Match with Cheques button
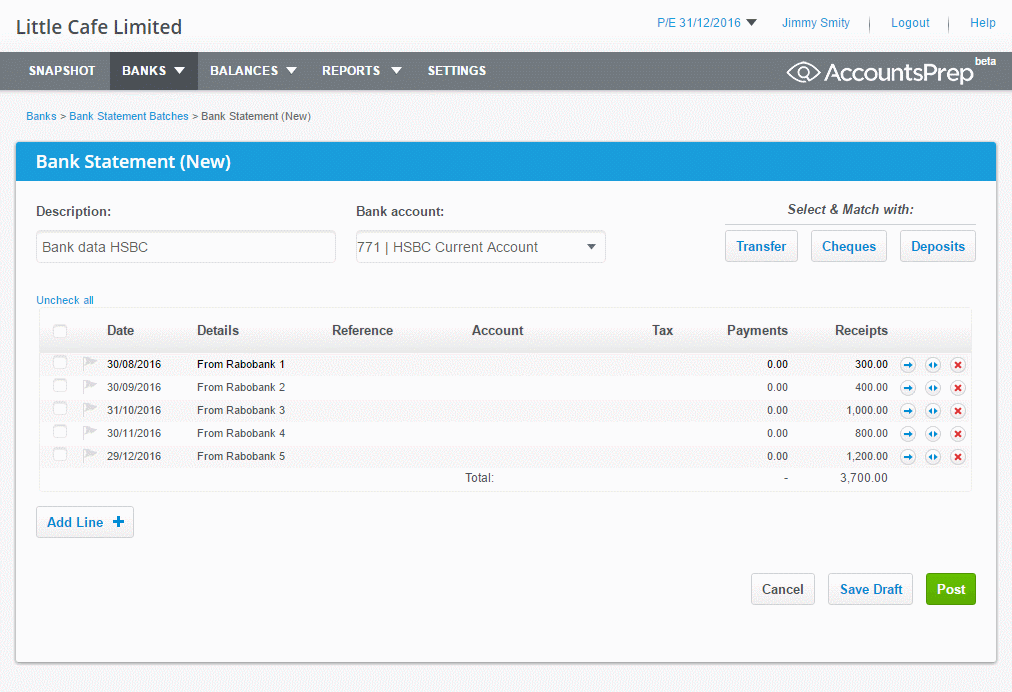 click(849, 247)
